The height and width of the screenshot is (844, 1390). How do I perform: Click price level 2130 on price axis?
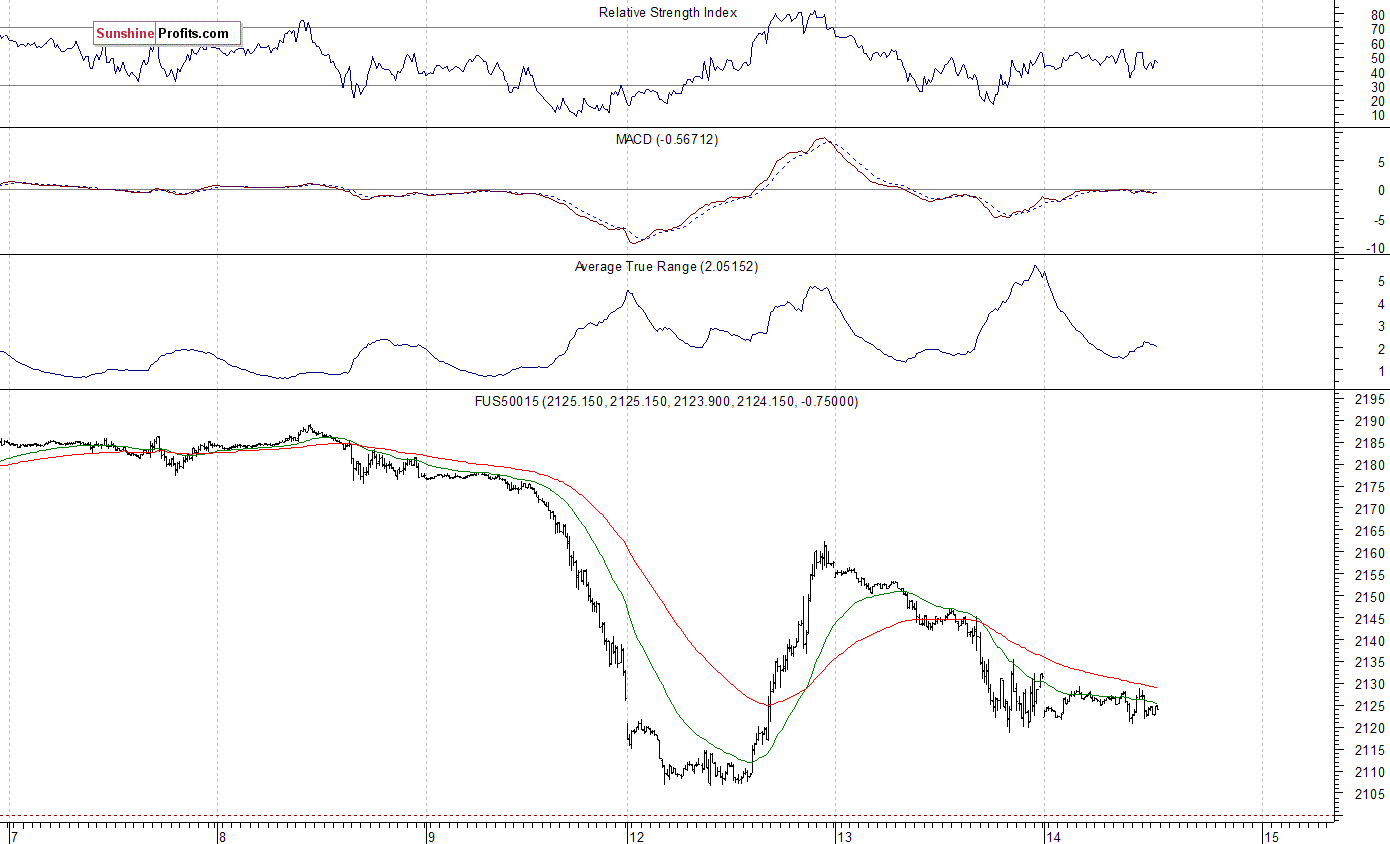(1370, 685)
